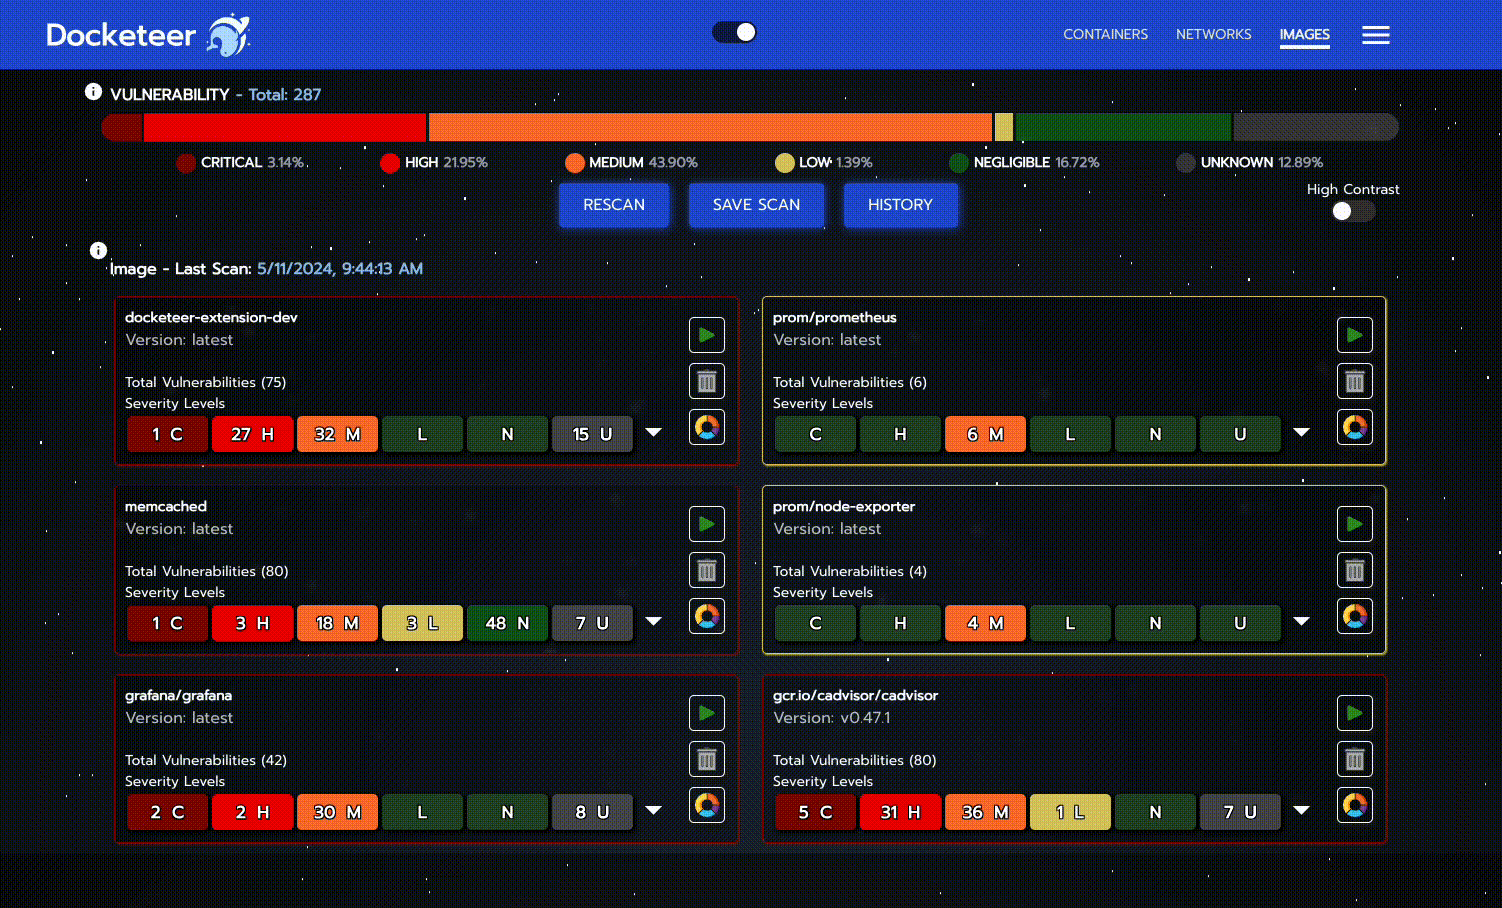Click the memcached image name

(x=166, y=506)
